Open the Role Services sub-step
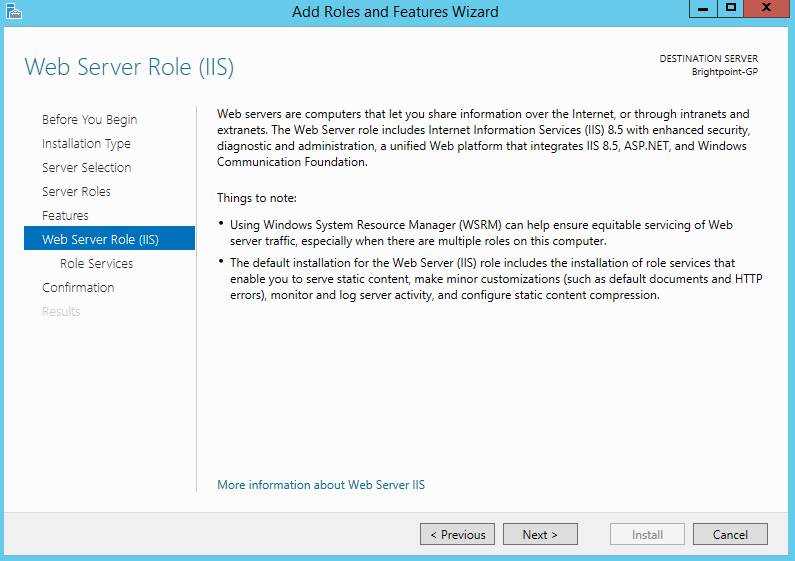The image size is (795, 561). pos(96,264)
